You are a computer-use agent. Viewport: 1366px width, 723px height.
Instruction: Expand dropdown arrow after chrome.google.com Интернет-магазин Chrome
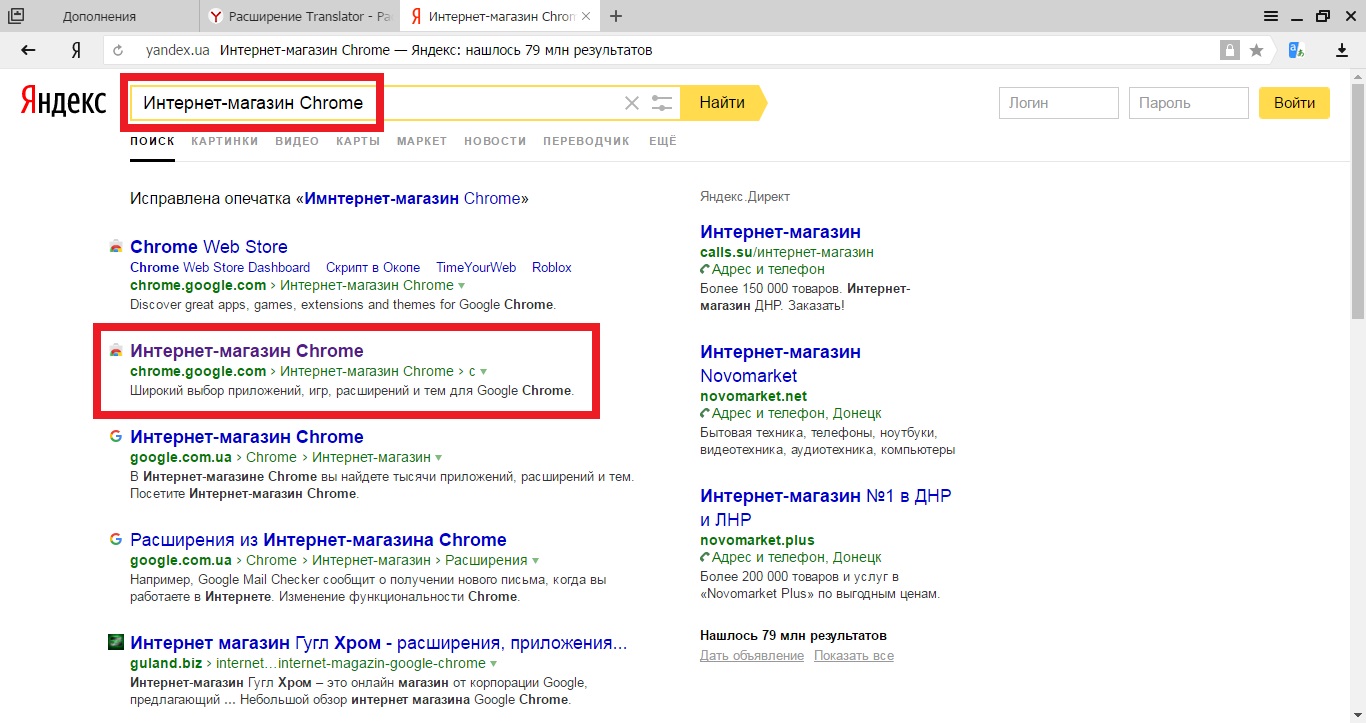coord(461,286)
